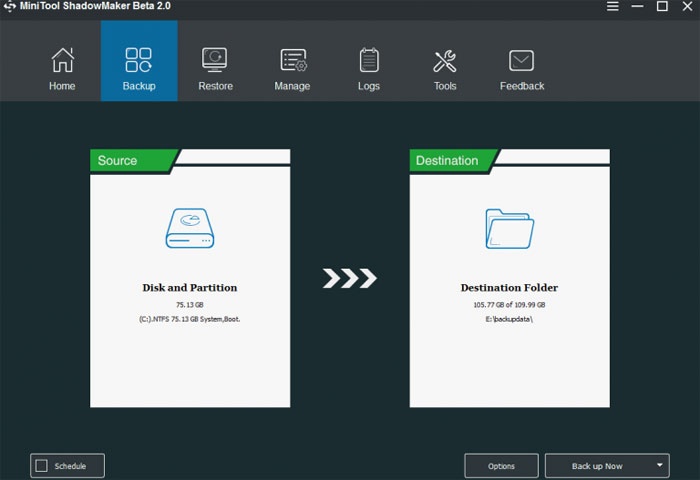Click the 75.13 GB size text
Viewport: 700px width, 480px height.
tap(190, 305)
